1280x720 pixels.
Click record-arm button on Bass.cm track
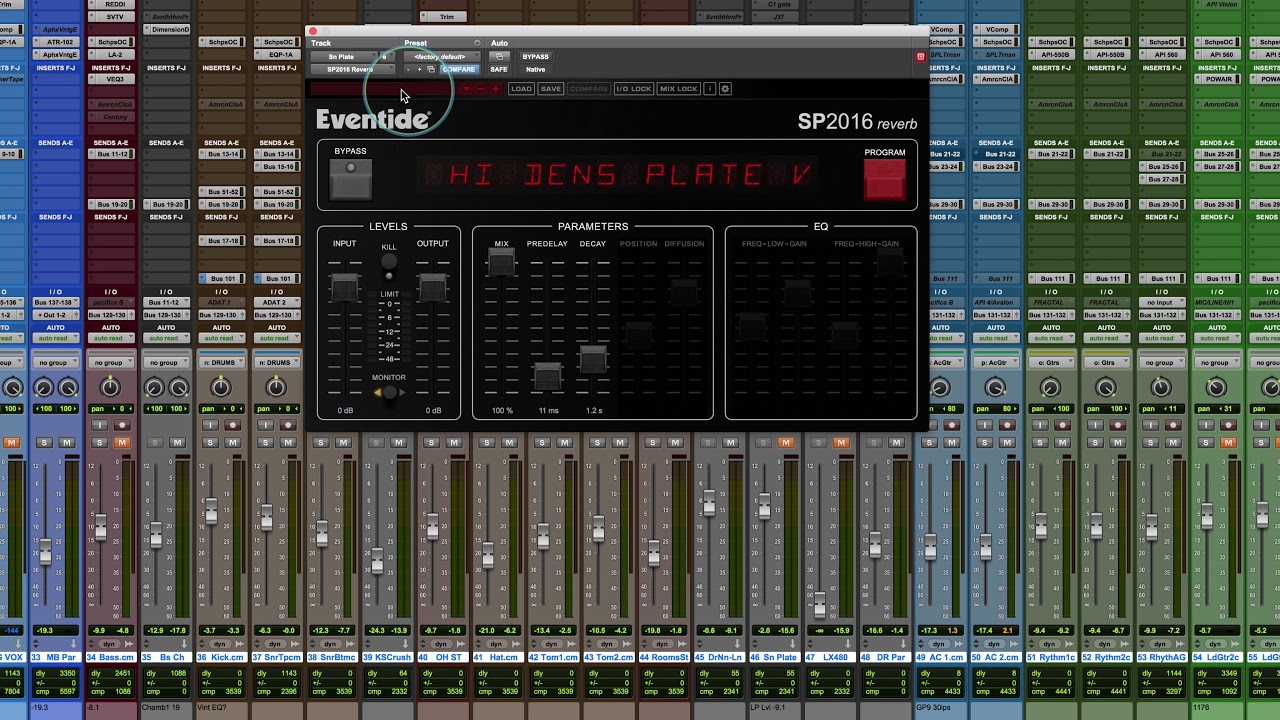tap(124, 425)
